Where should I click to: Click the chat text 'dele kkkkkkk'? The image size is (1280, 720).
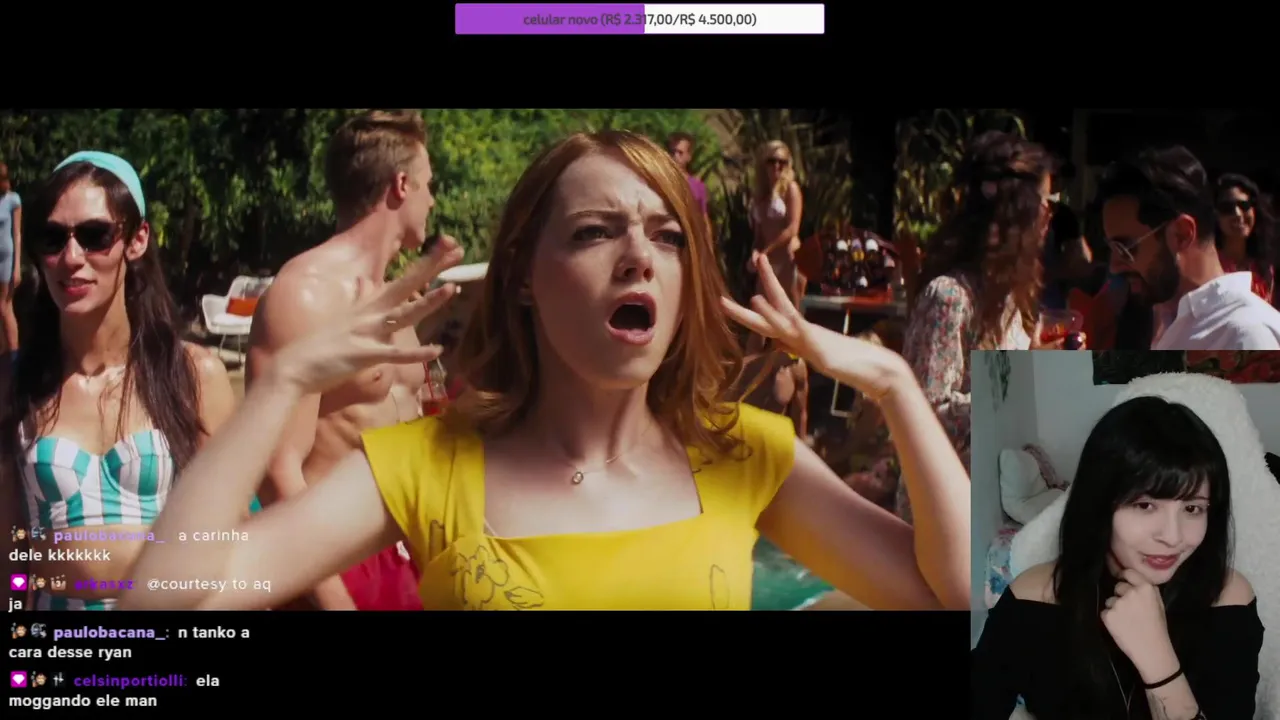point(60,555)
